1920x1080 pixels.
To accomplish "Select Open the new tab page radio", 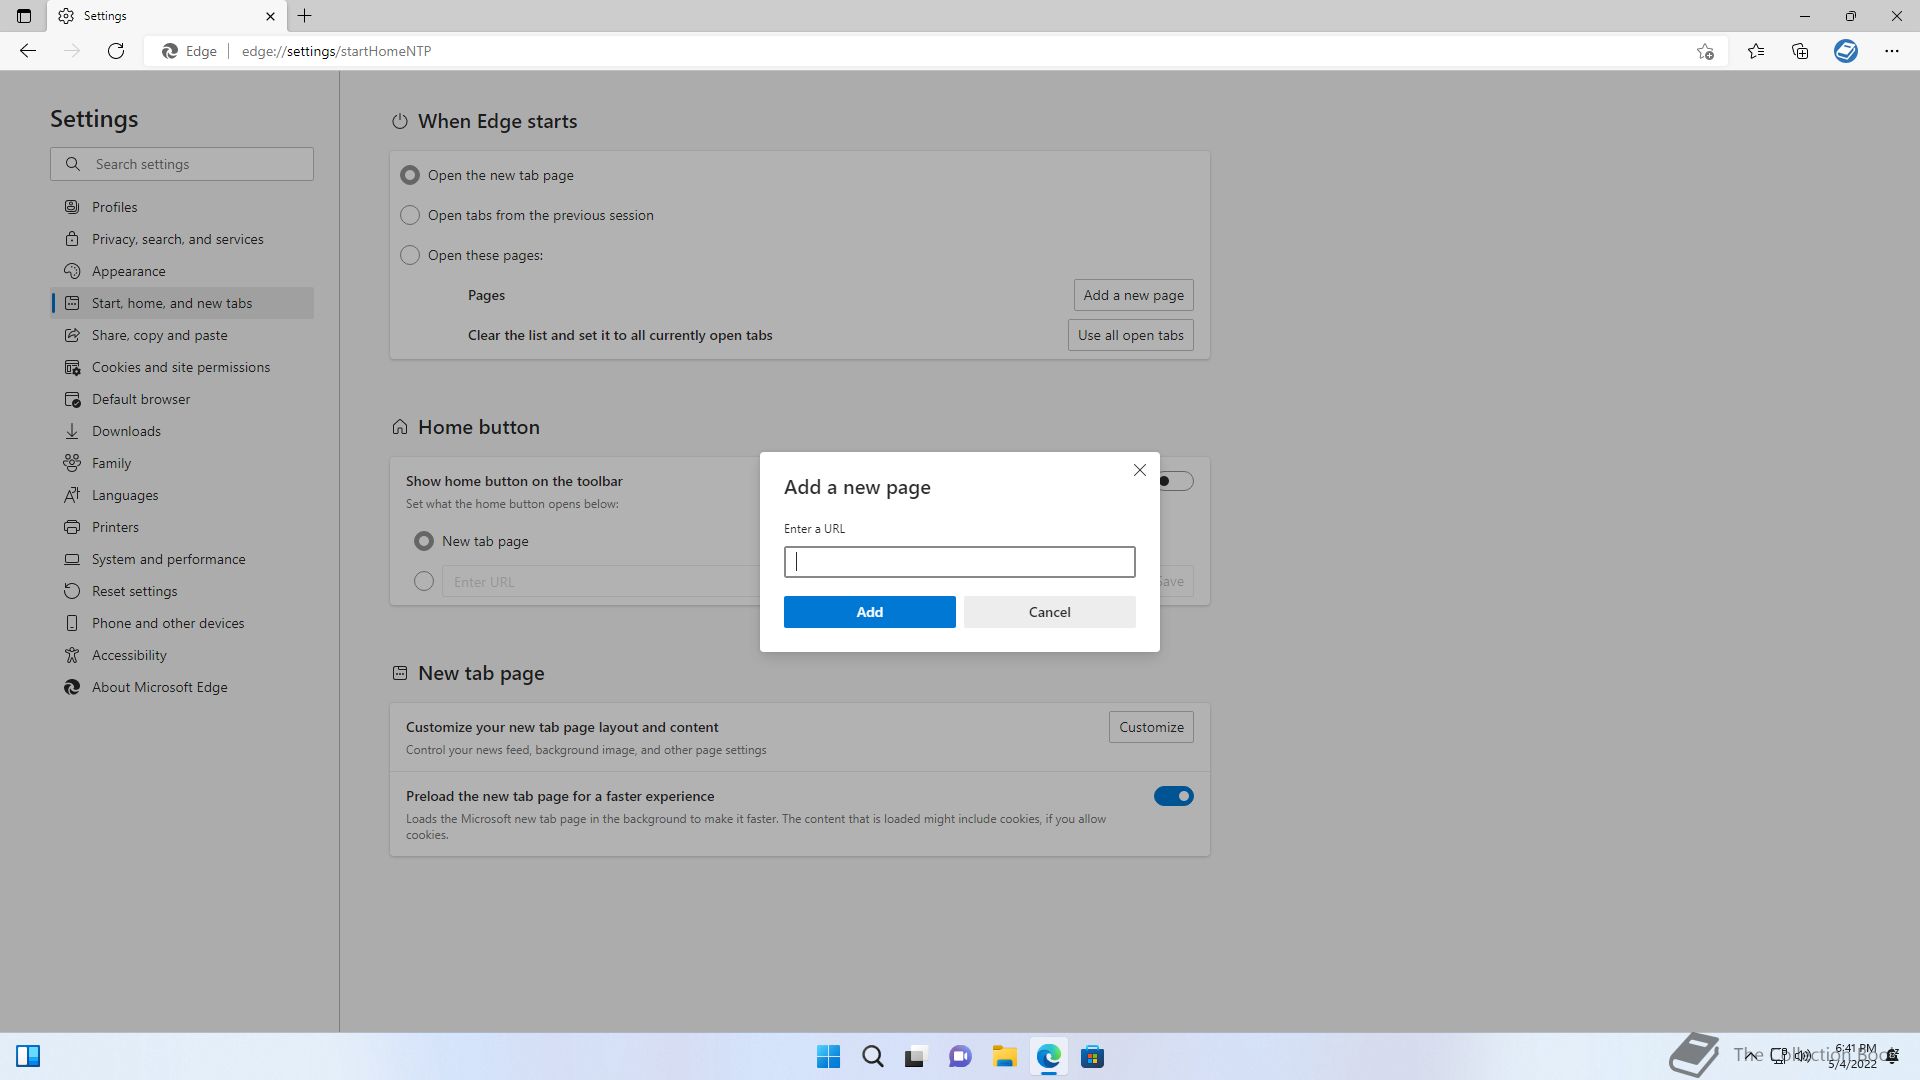I will 410,175.
